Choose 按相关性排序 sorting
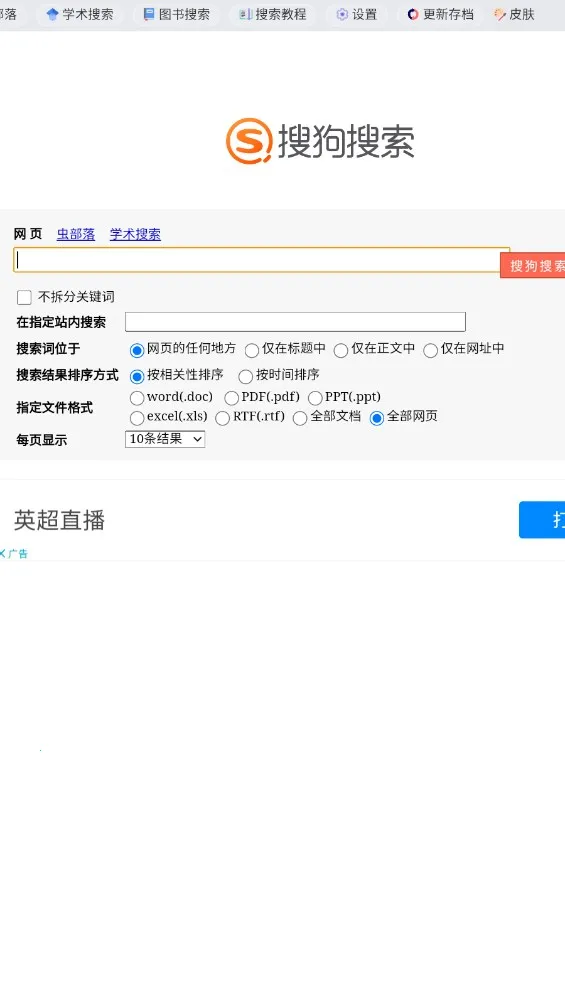This screenshot has height=1004, width=565. coord(136,376)
